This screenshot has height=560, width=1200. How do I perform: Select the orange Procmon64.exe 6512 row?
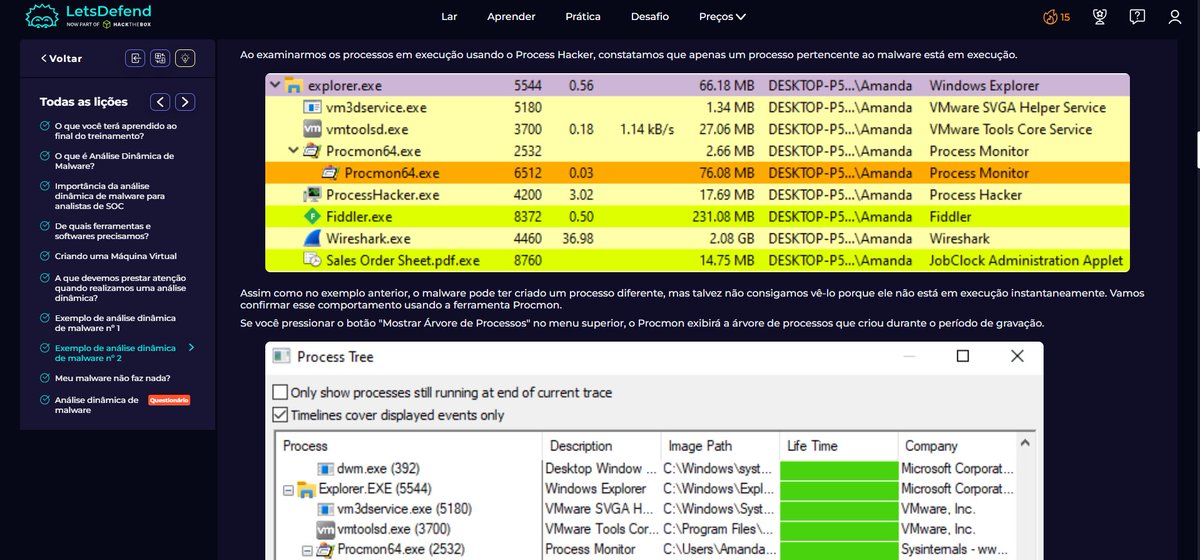[697, 173]
